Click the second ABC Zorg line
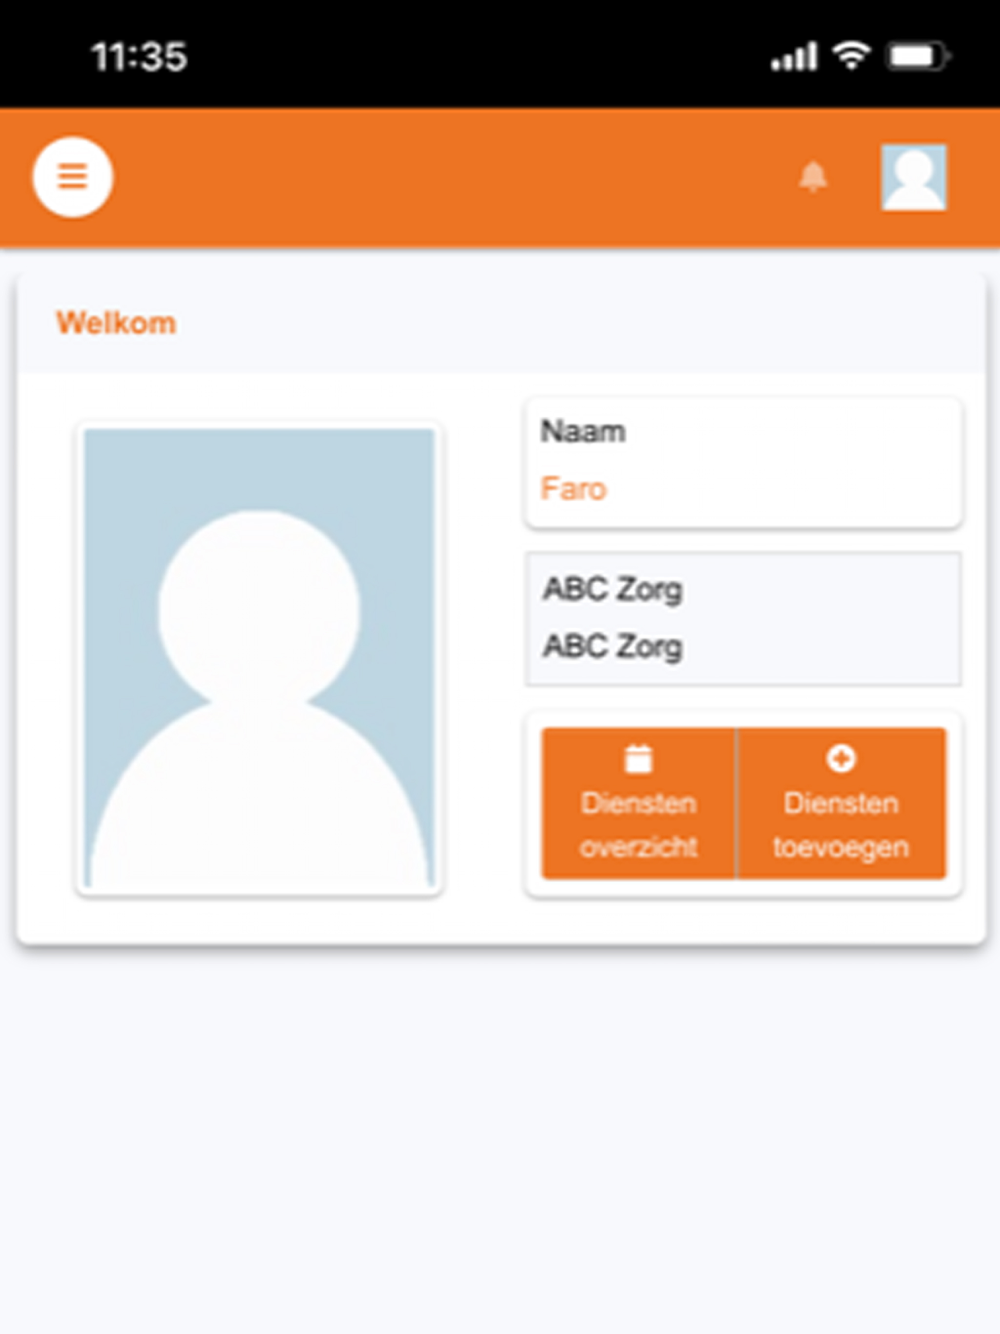 (612, 647)
